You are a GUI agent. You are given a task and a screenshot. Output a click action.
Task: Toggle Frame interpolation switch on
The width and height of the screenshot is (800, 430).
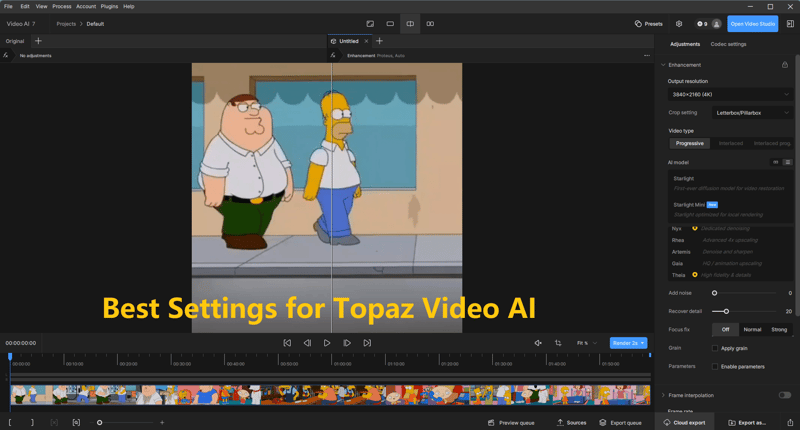pos(784,395)
